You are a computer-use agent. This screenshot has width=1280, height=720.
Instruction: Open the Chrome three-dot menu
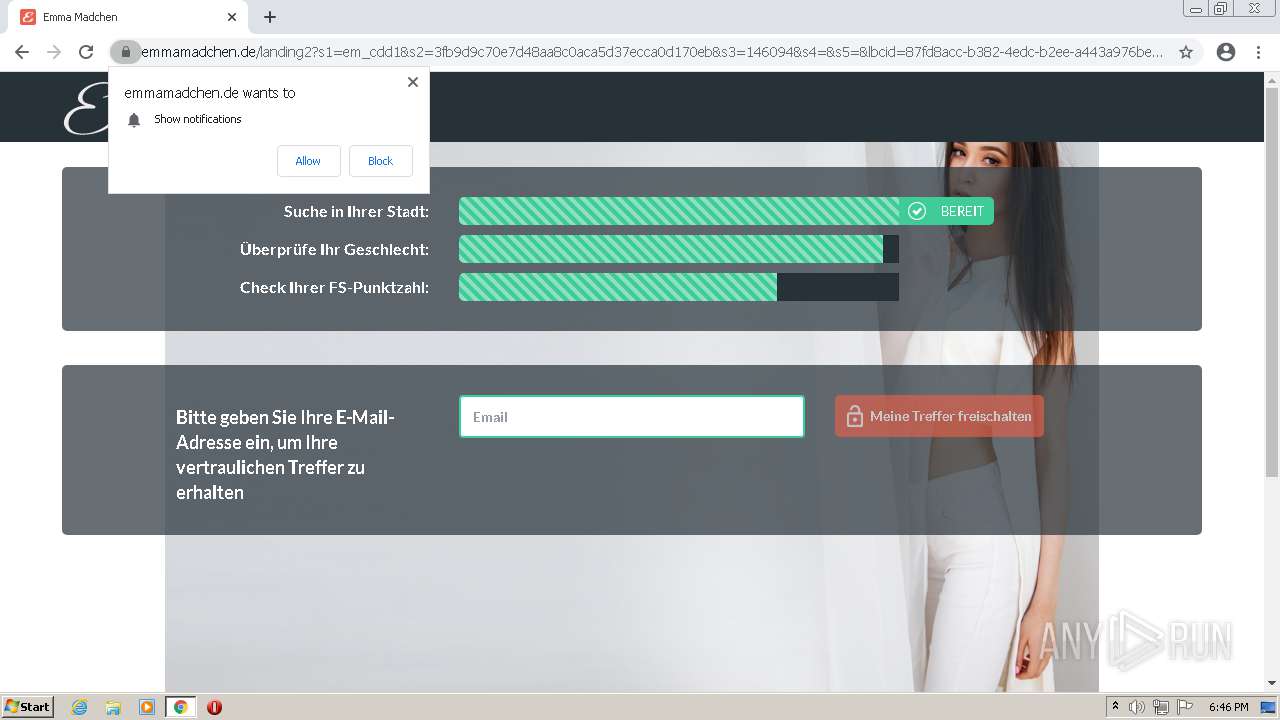click(x=1258, y=52)
